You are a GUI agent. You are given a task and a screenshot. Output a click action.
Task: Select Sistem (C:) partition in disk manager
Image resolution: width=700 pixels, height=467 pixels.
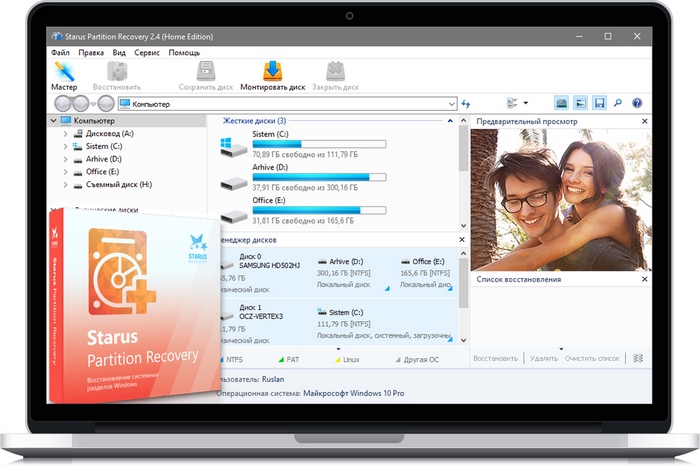coord(384,324)
